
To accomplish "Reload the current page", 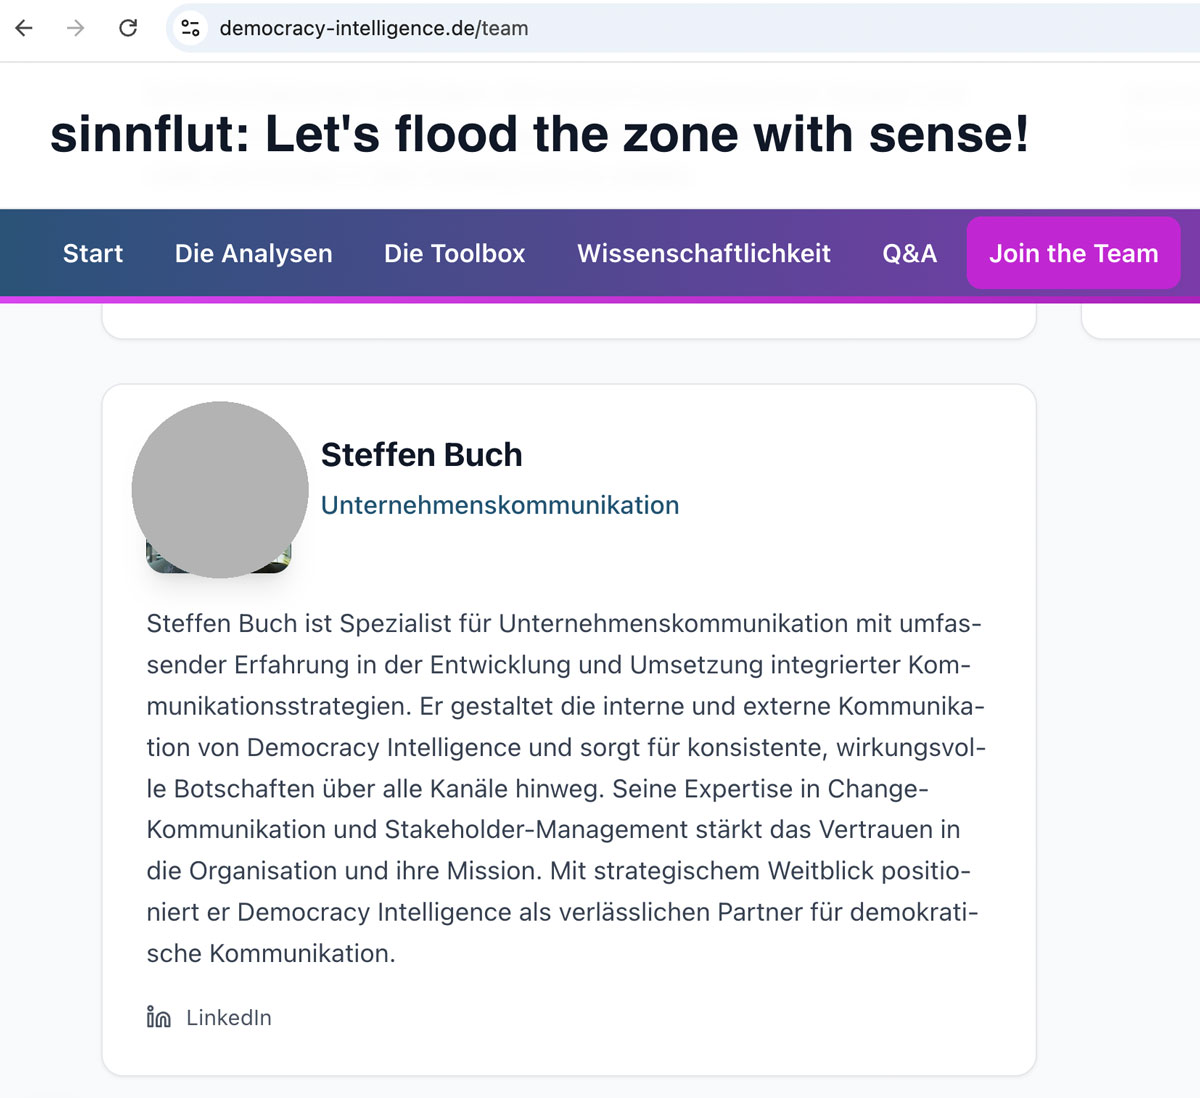I will pyautogui.click(x=128, y=28).
